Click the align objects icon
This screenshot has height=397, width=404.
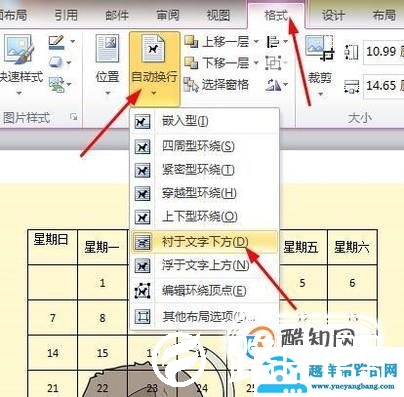click(x=273, y=42)
